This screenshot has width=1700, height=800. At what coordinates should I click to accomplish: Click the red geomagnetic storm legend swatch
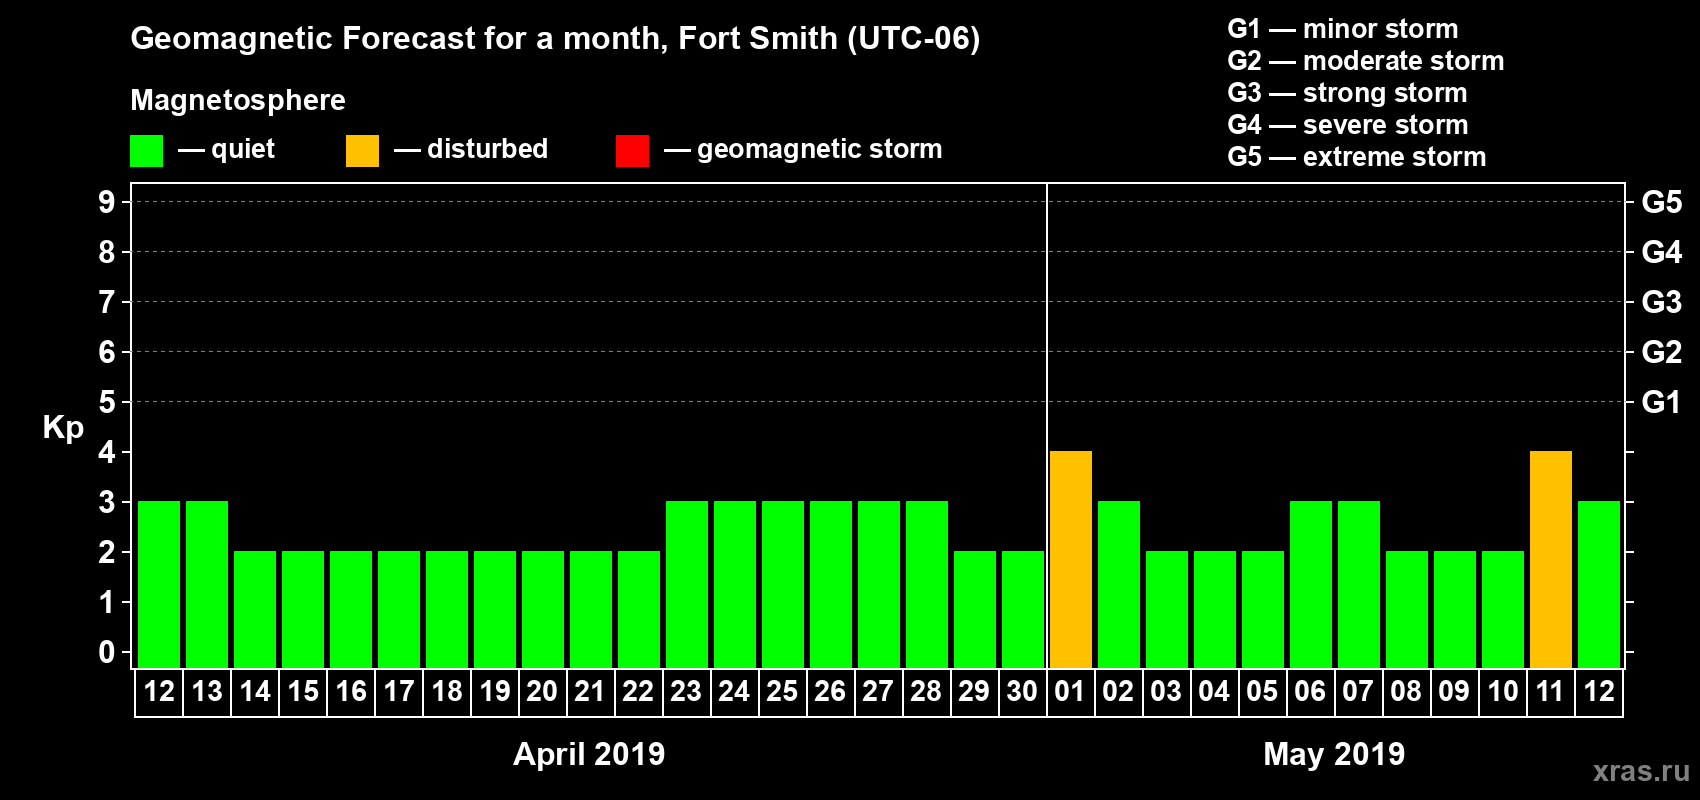click(632, 151)
